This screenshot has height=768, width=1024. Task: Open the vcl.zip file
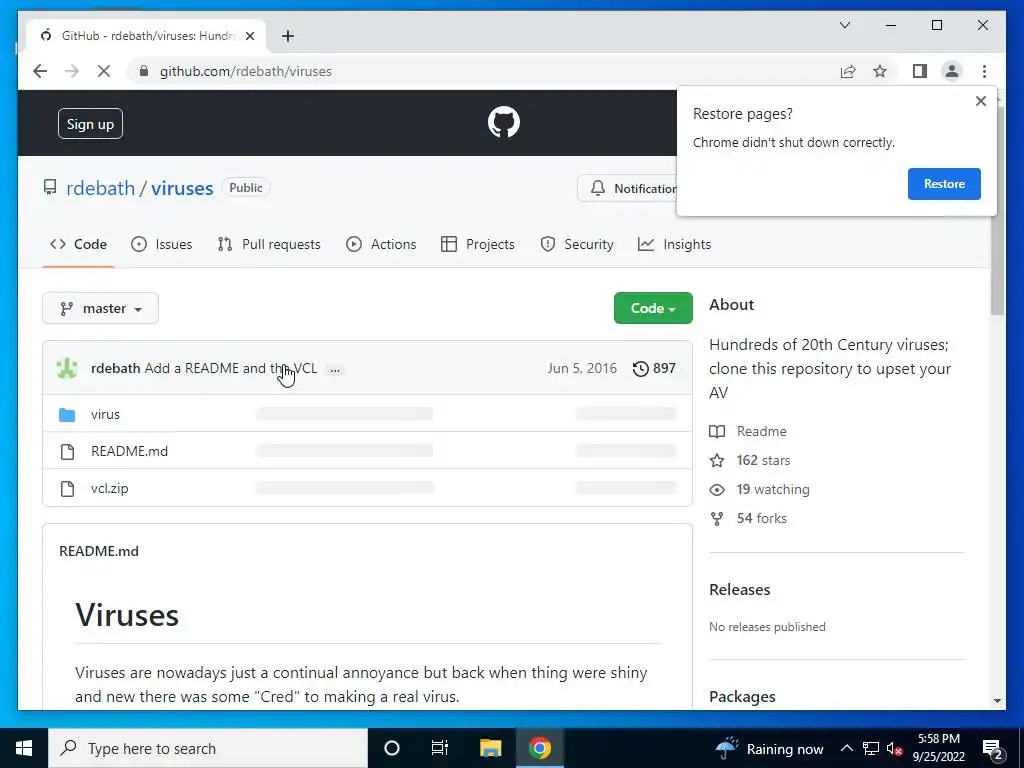point(110,488)
